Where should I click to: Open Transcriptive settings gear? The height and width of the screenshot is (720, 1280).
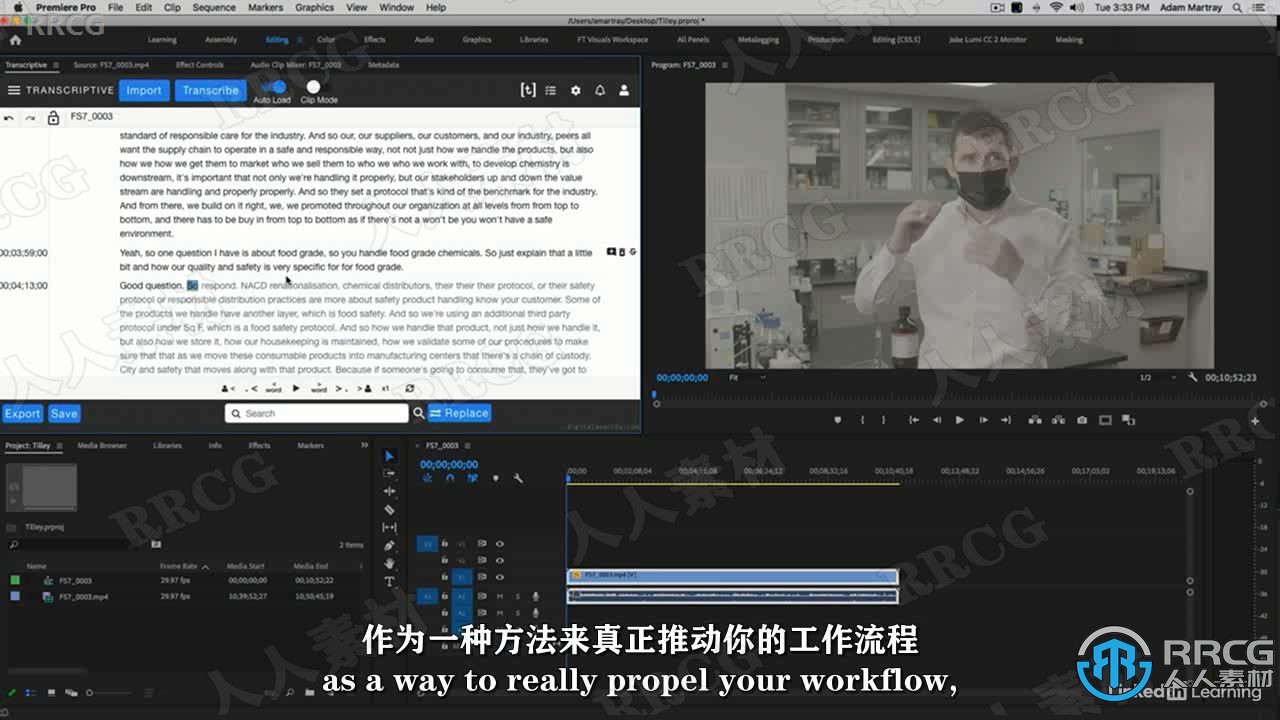click(575, 90)
